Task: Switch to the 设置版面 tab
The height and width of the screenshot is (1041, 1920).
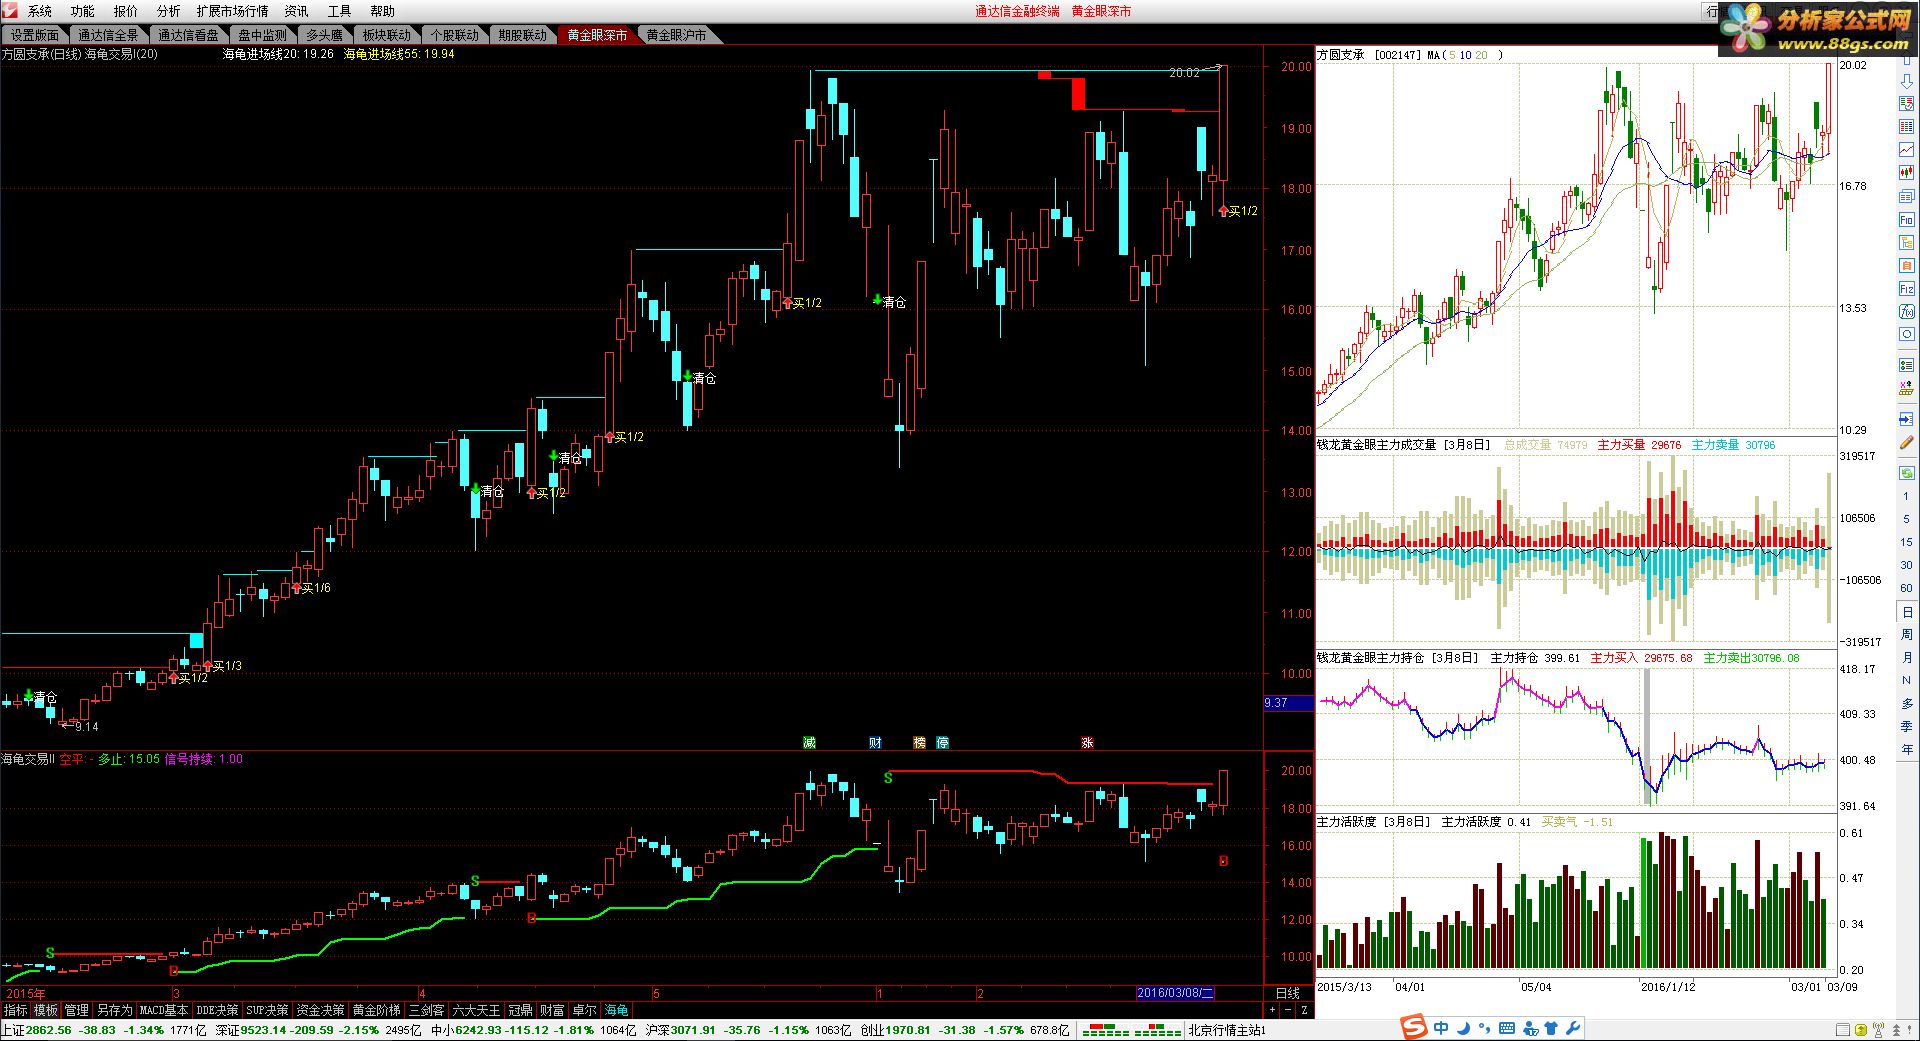Action: point(35,35)
